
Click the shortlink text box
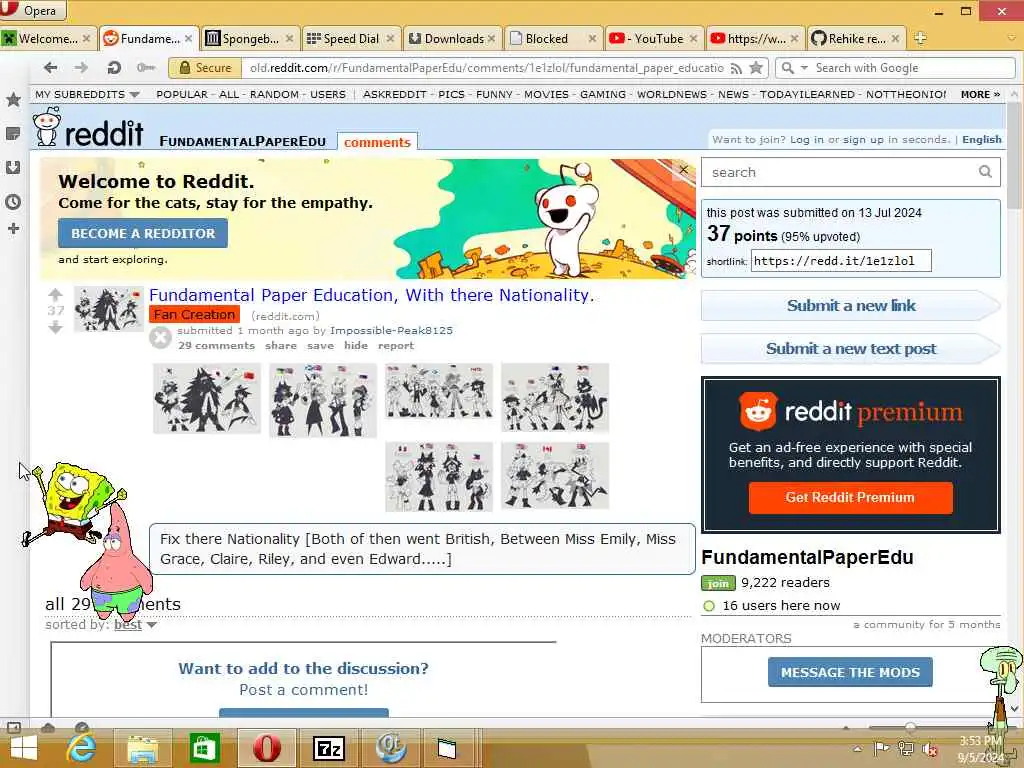pos(841,261)
